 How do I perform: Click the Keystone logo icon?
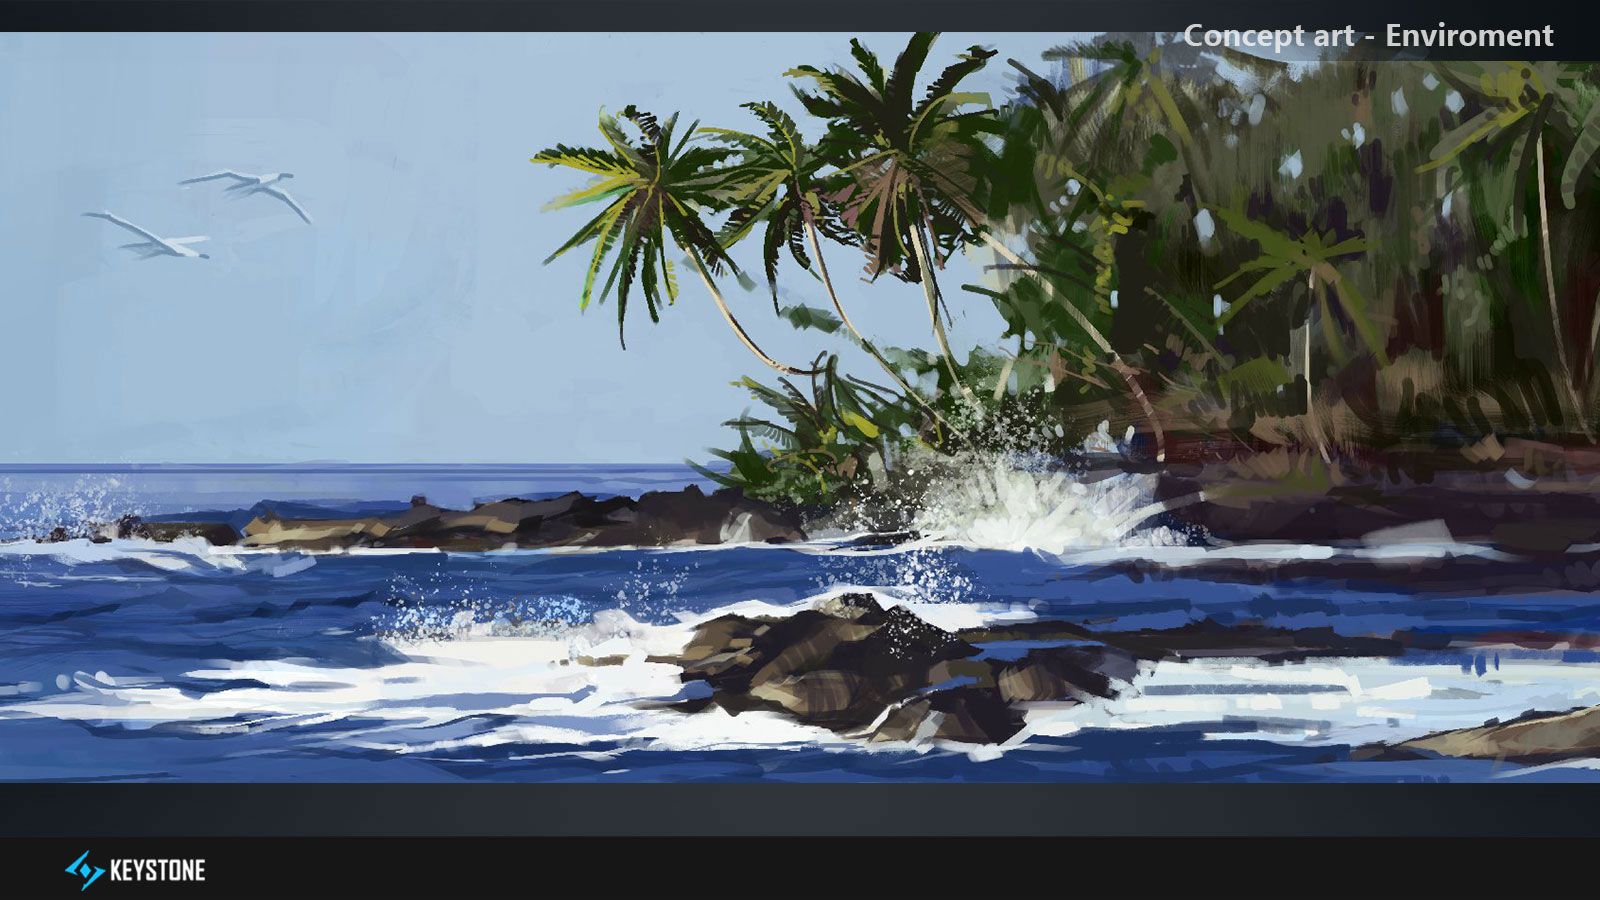pos(85,870)
